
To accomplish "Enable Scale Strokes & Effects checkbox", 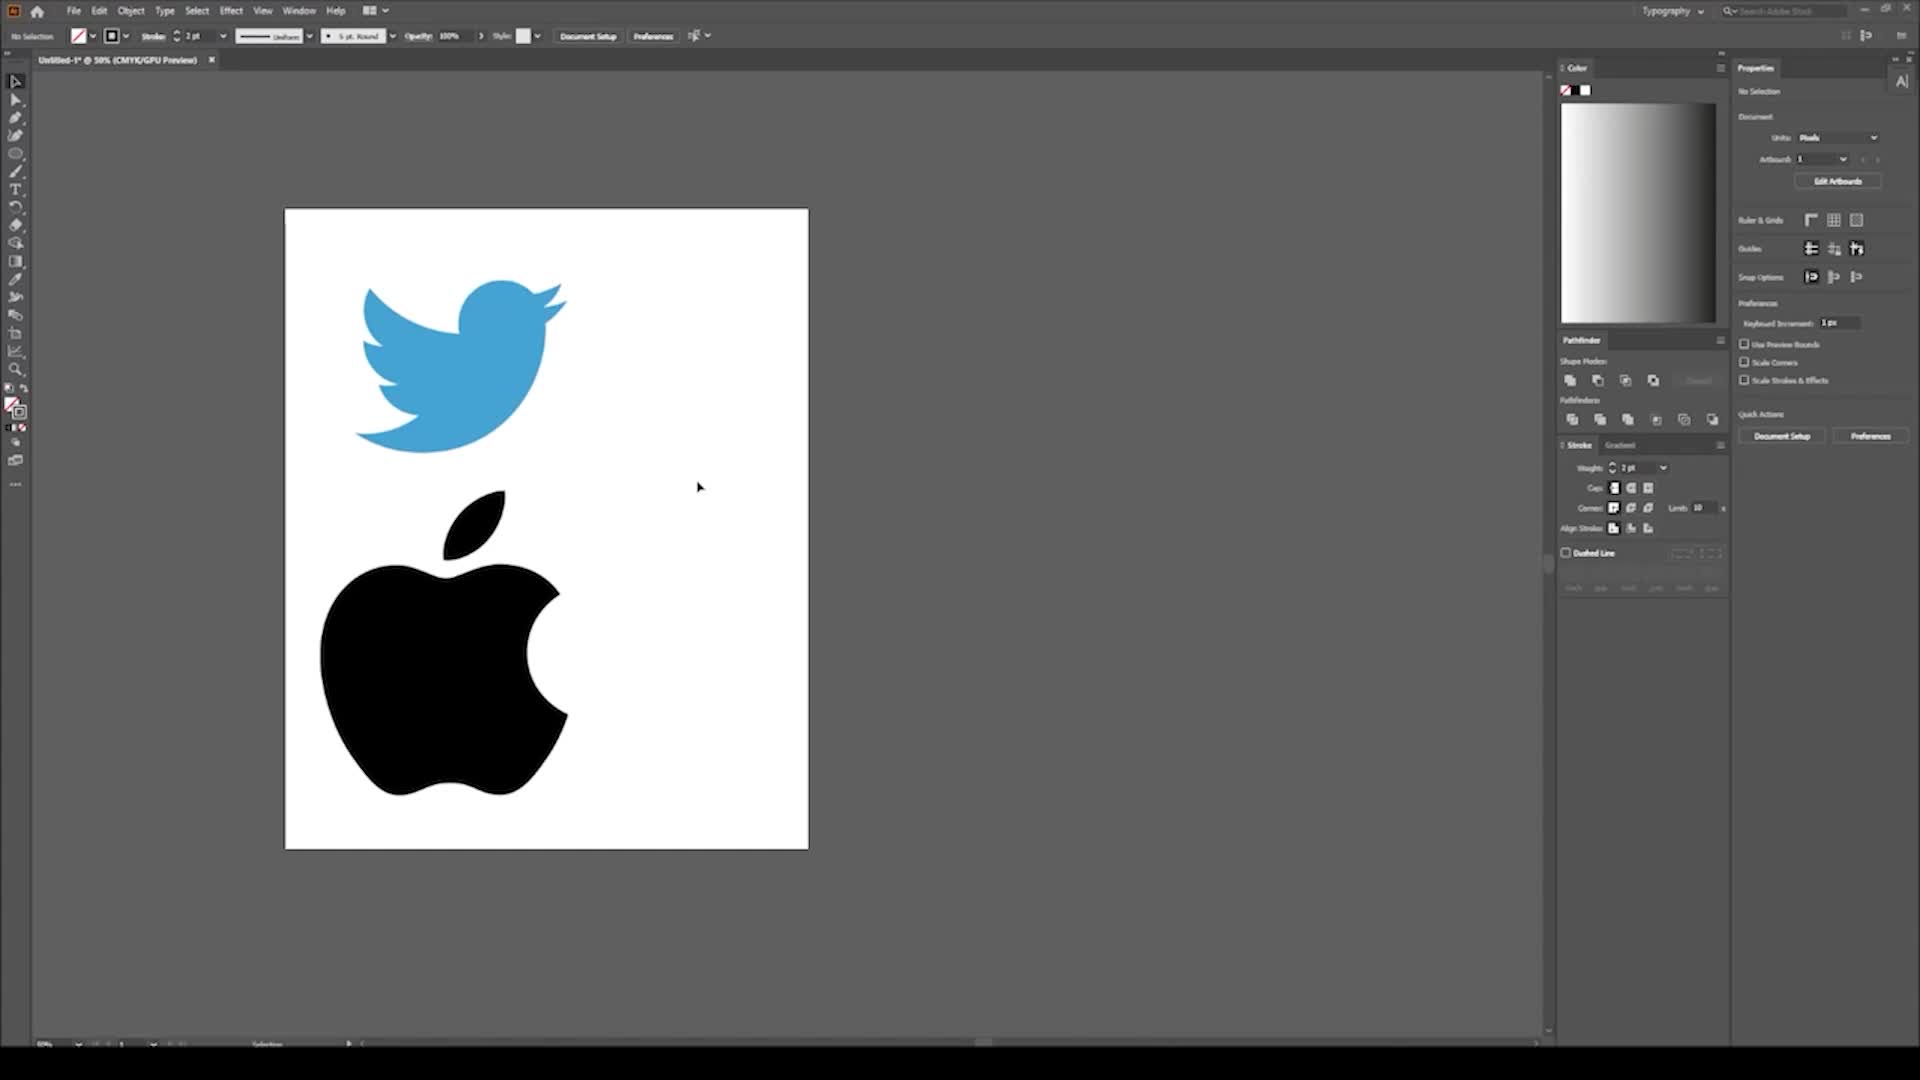I will (1744, 380).
